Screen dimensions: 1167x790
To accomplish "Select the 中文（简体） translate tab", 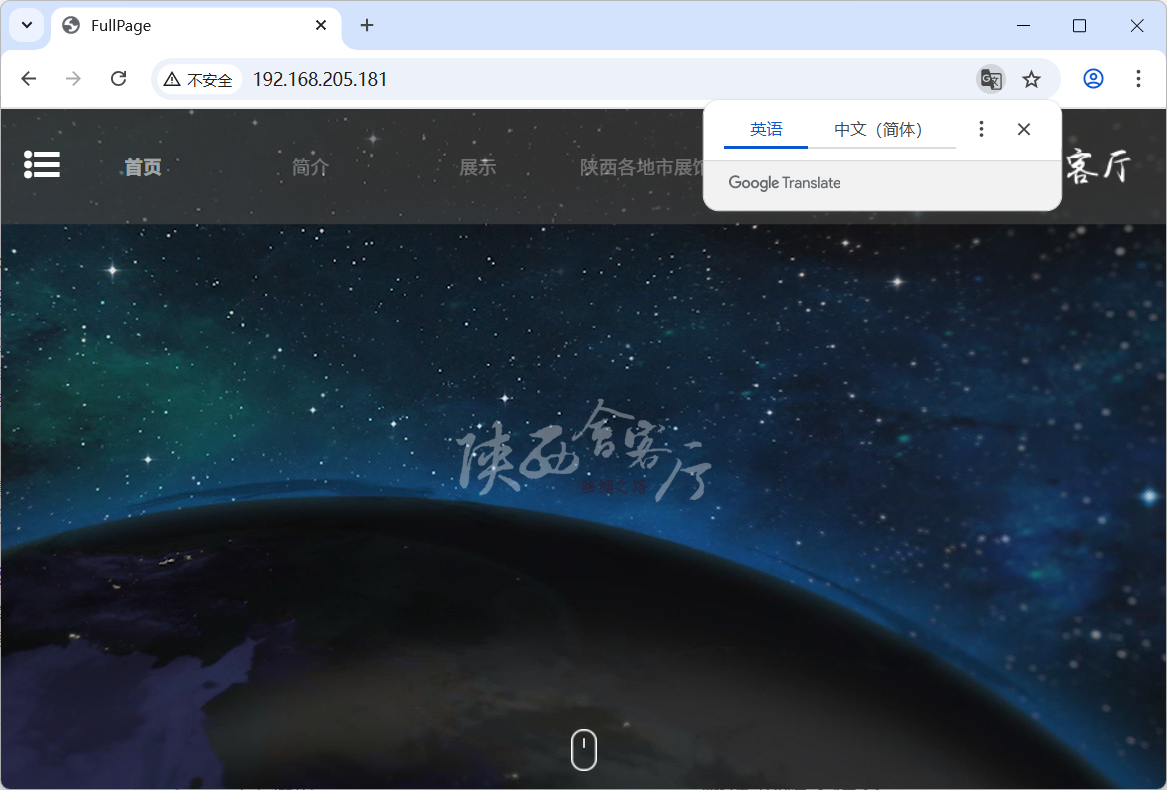I will [881, 130].
